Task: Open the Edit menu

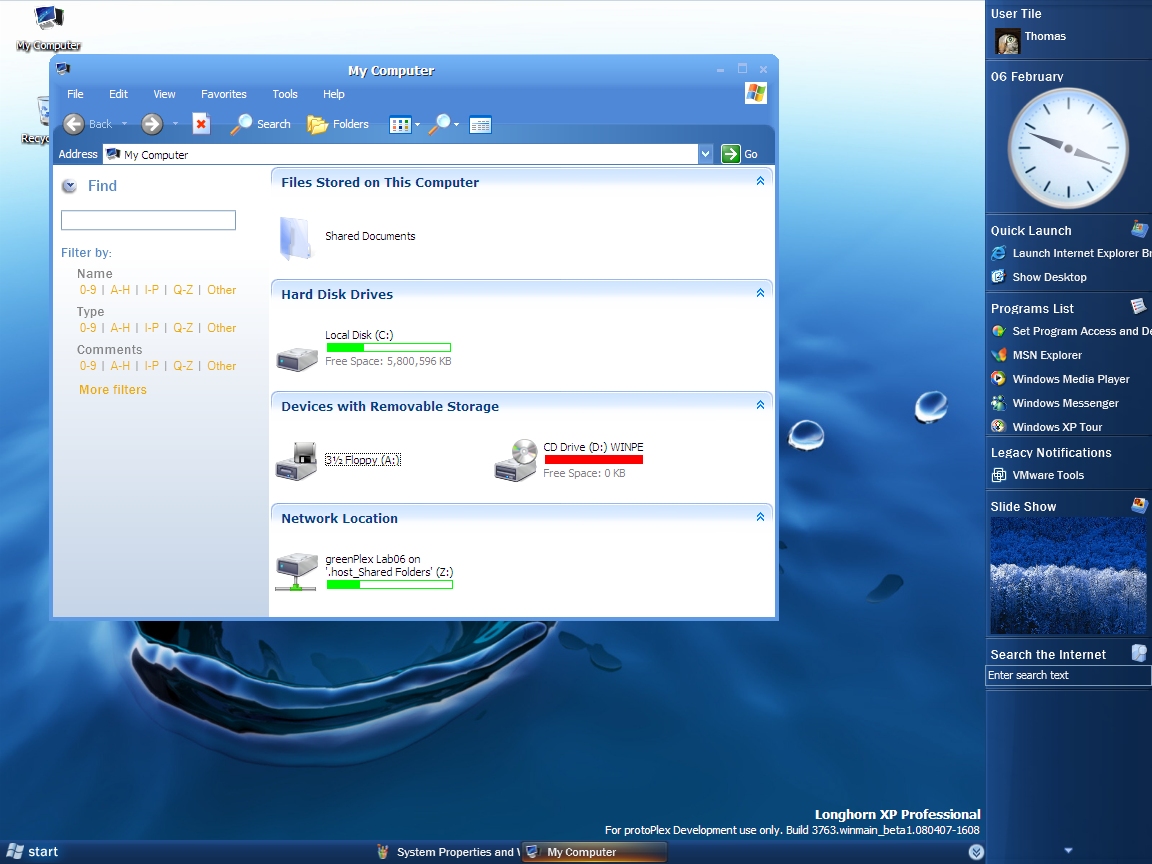Action: tap(118, 94)
